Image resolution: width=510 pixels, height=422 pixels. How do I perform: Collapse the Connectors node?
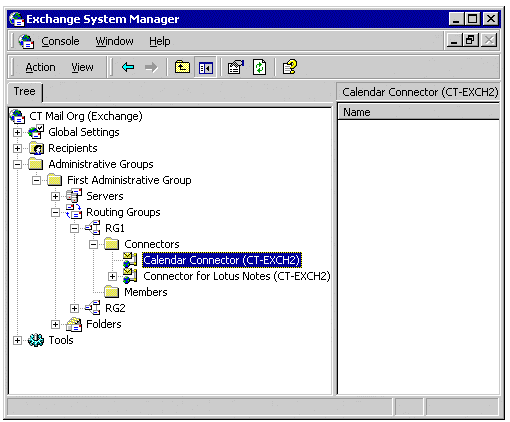pyautogui.click(x=93, y=244)
